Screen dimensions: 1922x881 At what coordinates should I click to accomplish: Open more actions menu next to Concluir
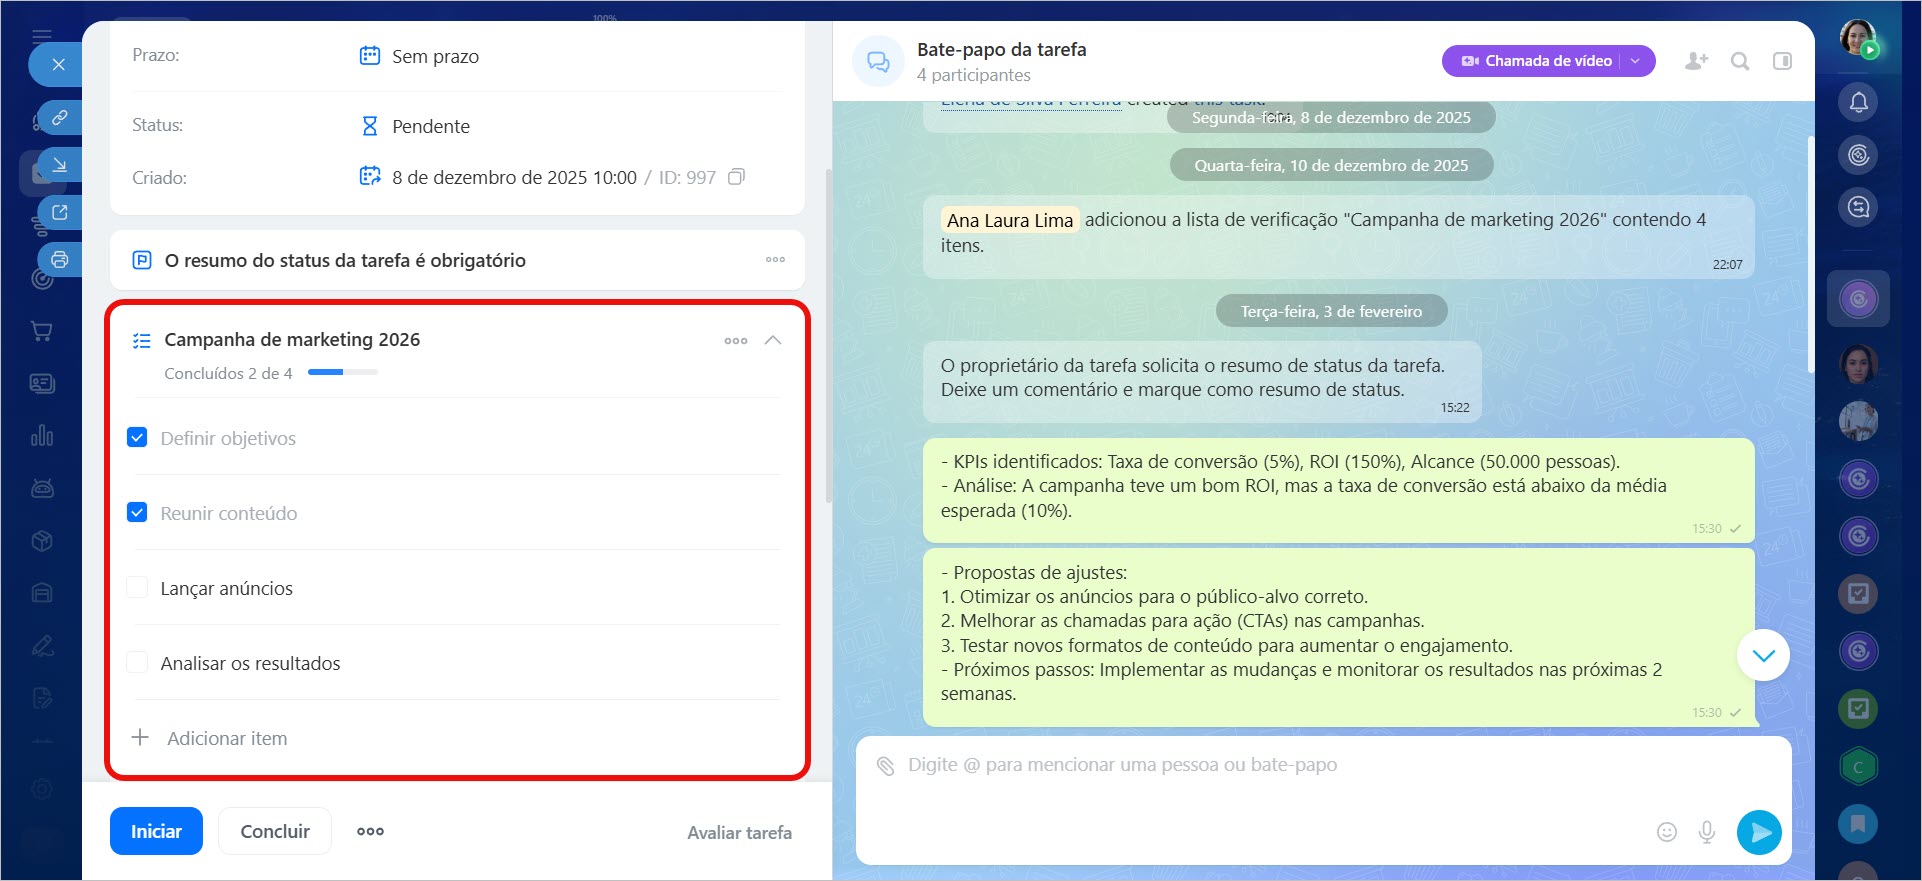370,832
